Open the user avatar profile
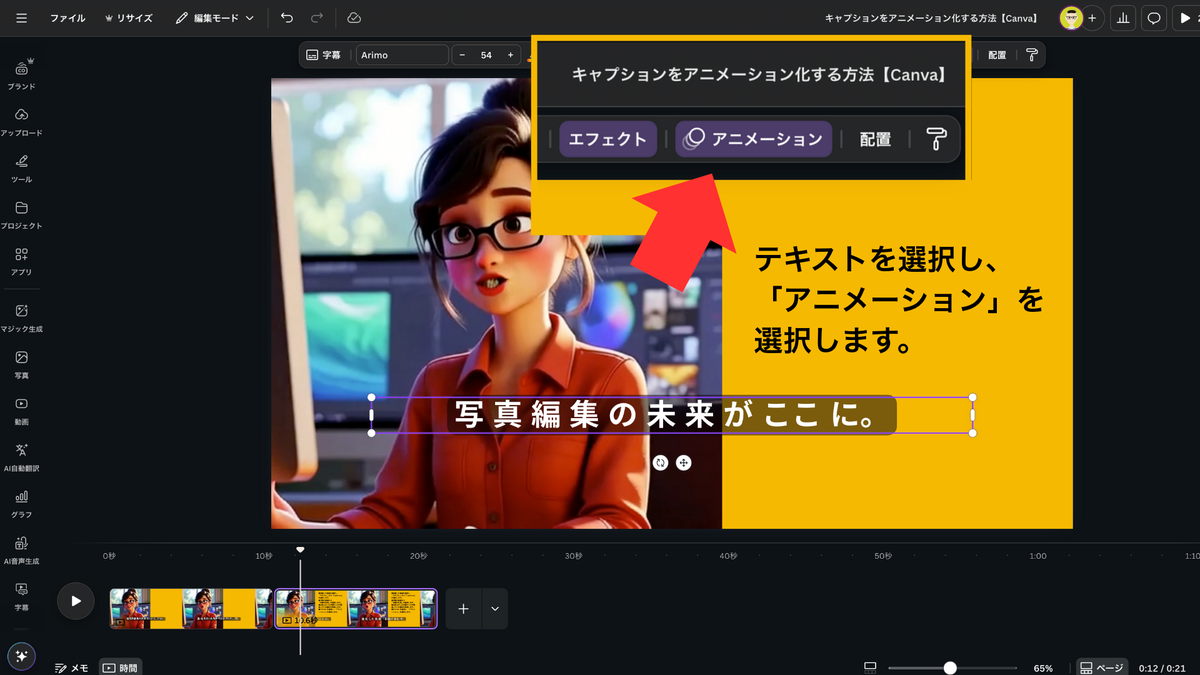The width and height of the screenshot is (1200, 675). point(1071,18)
